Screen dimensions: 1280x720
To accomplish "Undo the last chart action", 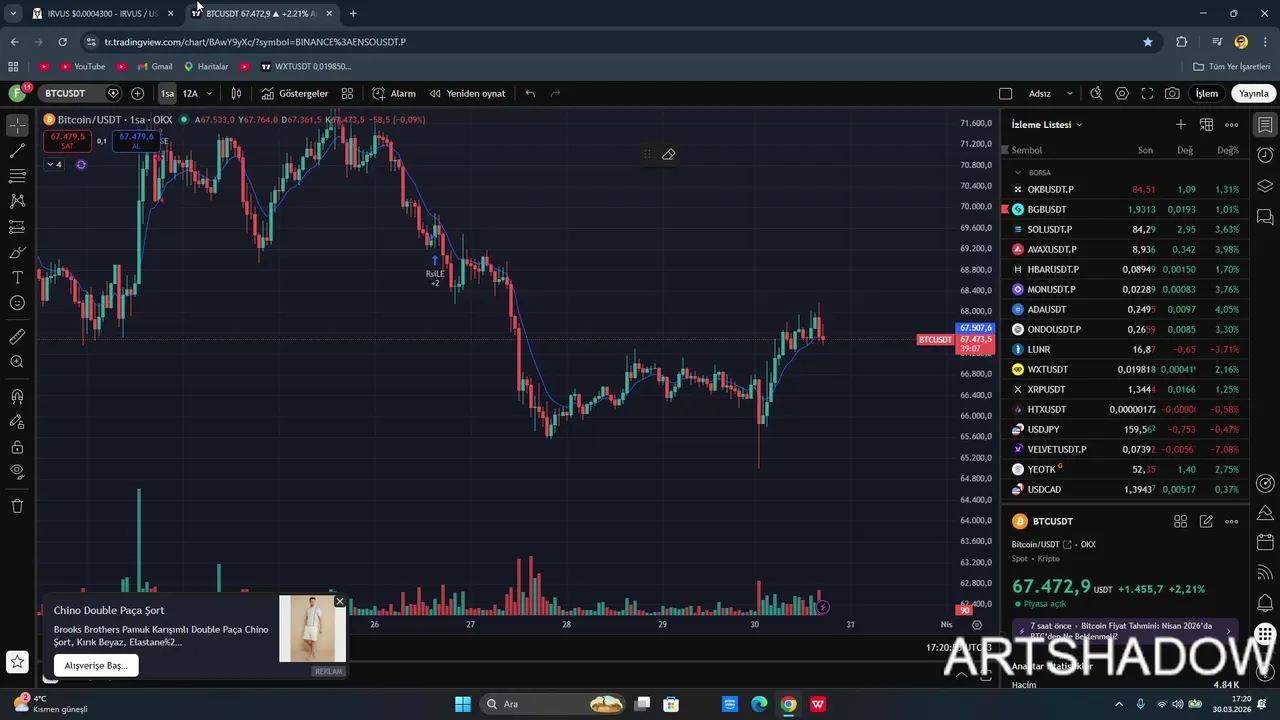I will [530, 93].
